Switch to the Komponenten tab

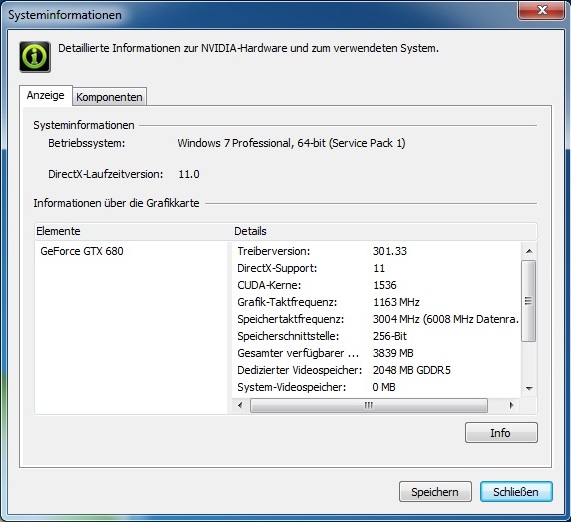coord(109,97)
